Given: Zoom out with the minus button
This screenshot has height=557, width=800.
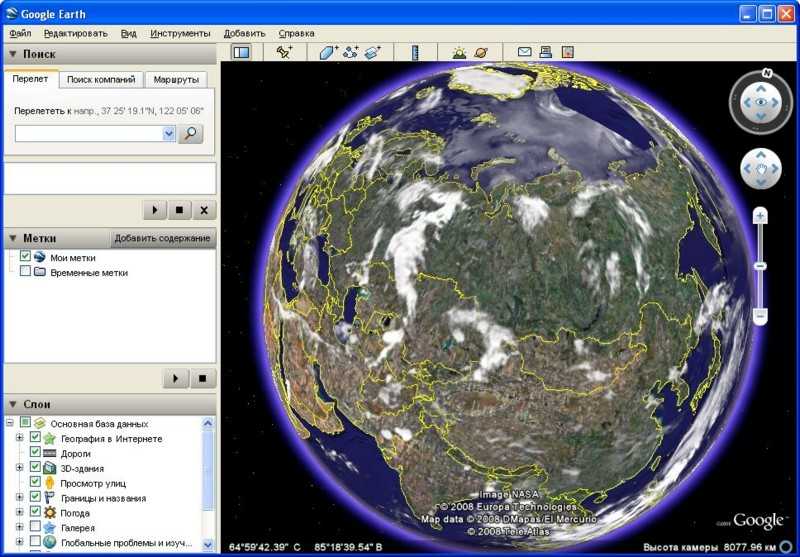Looking at the screenshot, I should [x=760, y=316].
